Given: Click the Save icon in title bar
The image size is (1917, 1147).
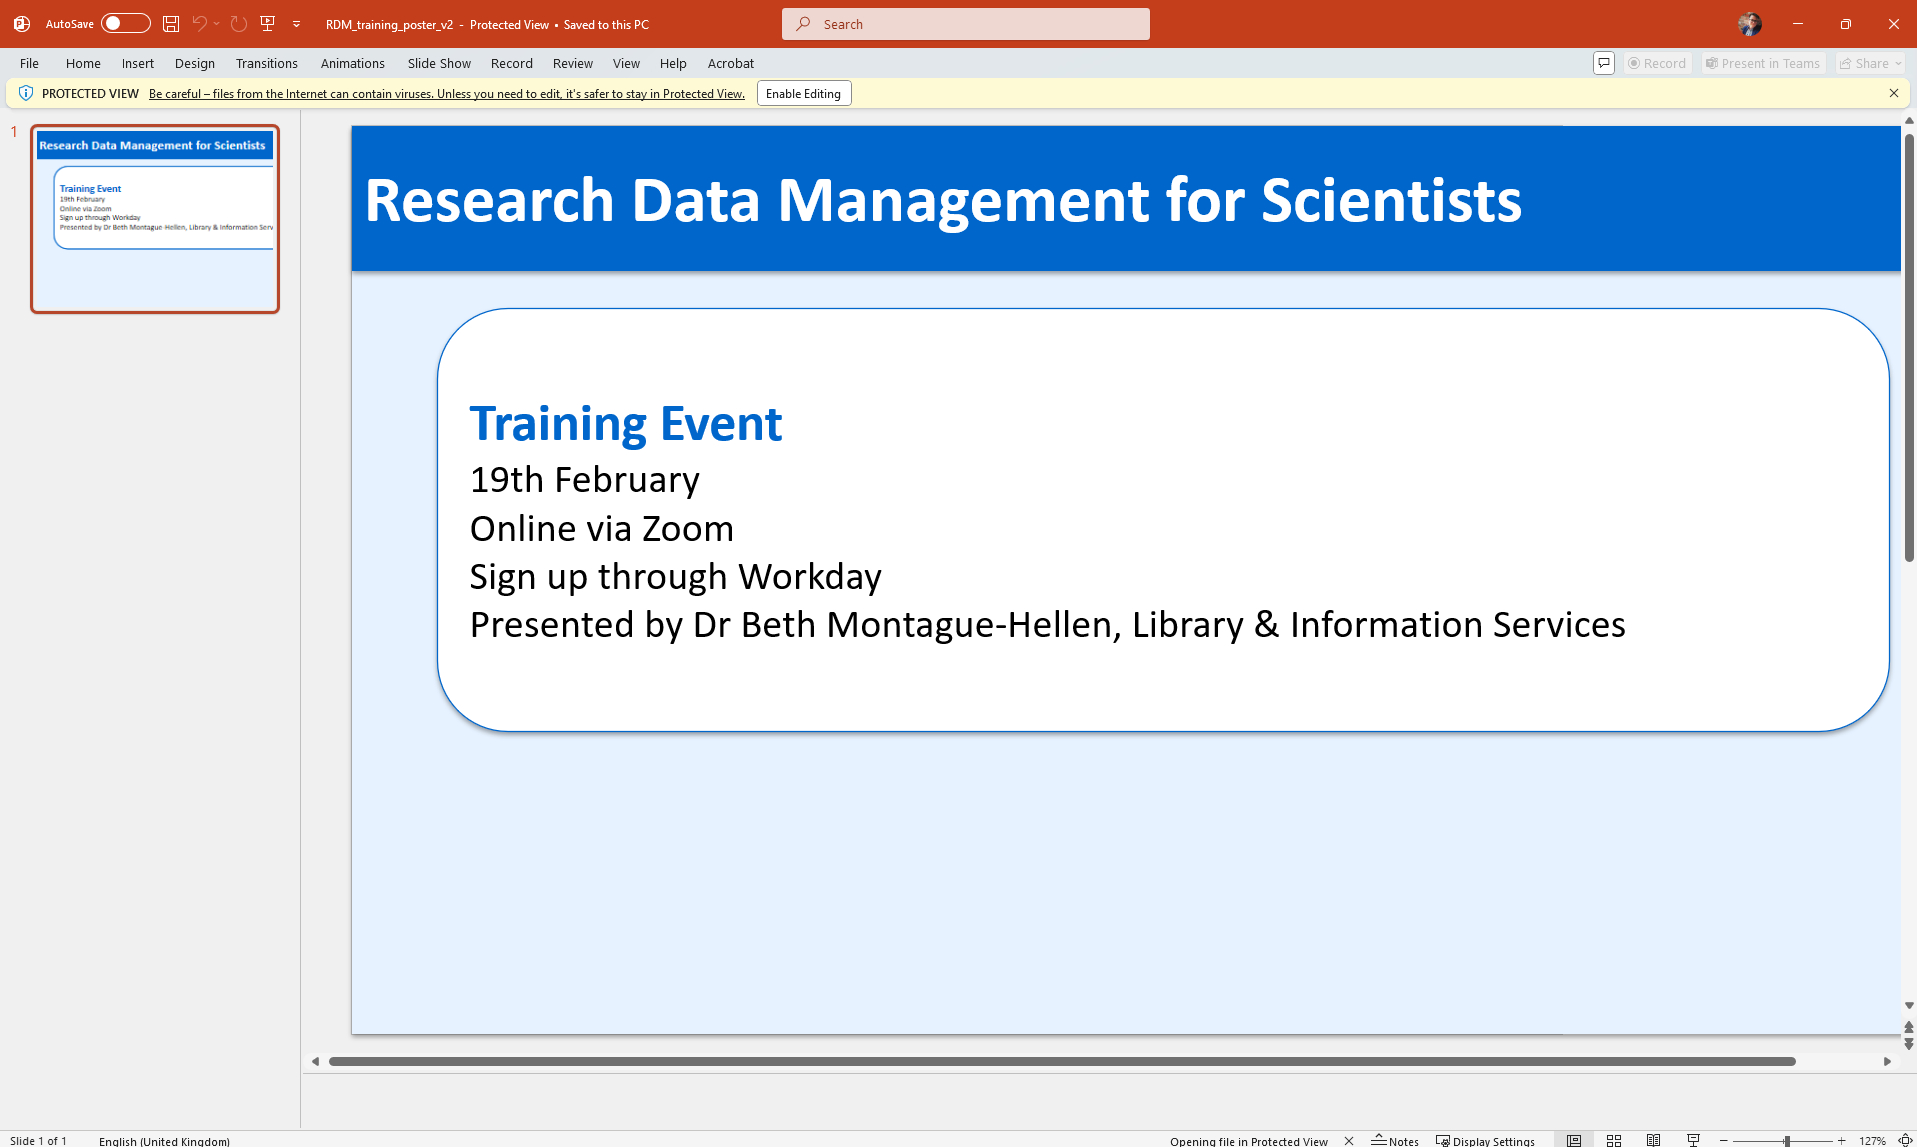Looking at the screenshot, I should coord(171,24).
